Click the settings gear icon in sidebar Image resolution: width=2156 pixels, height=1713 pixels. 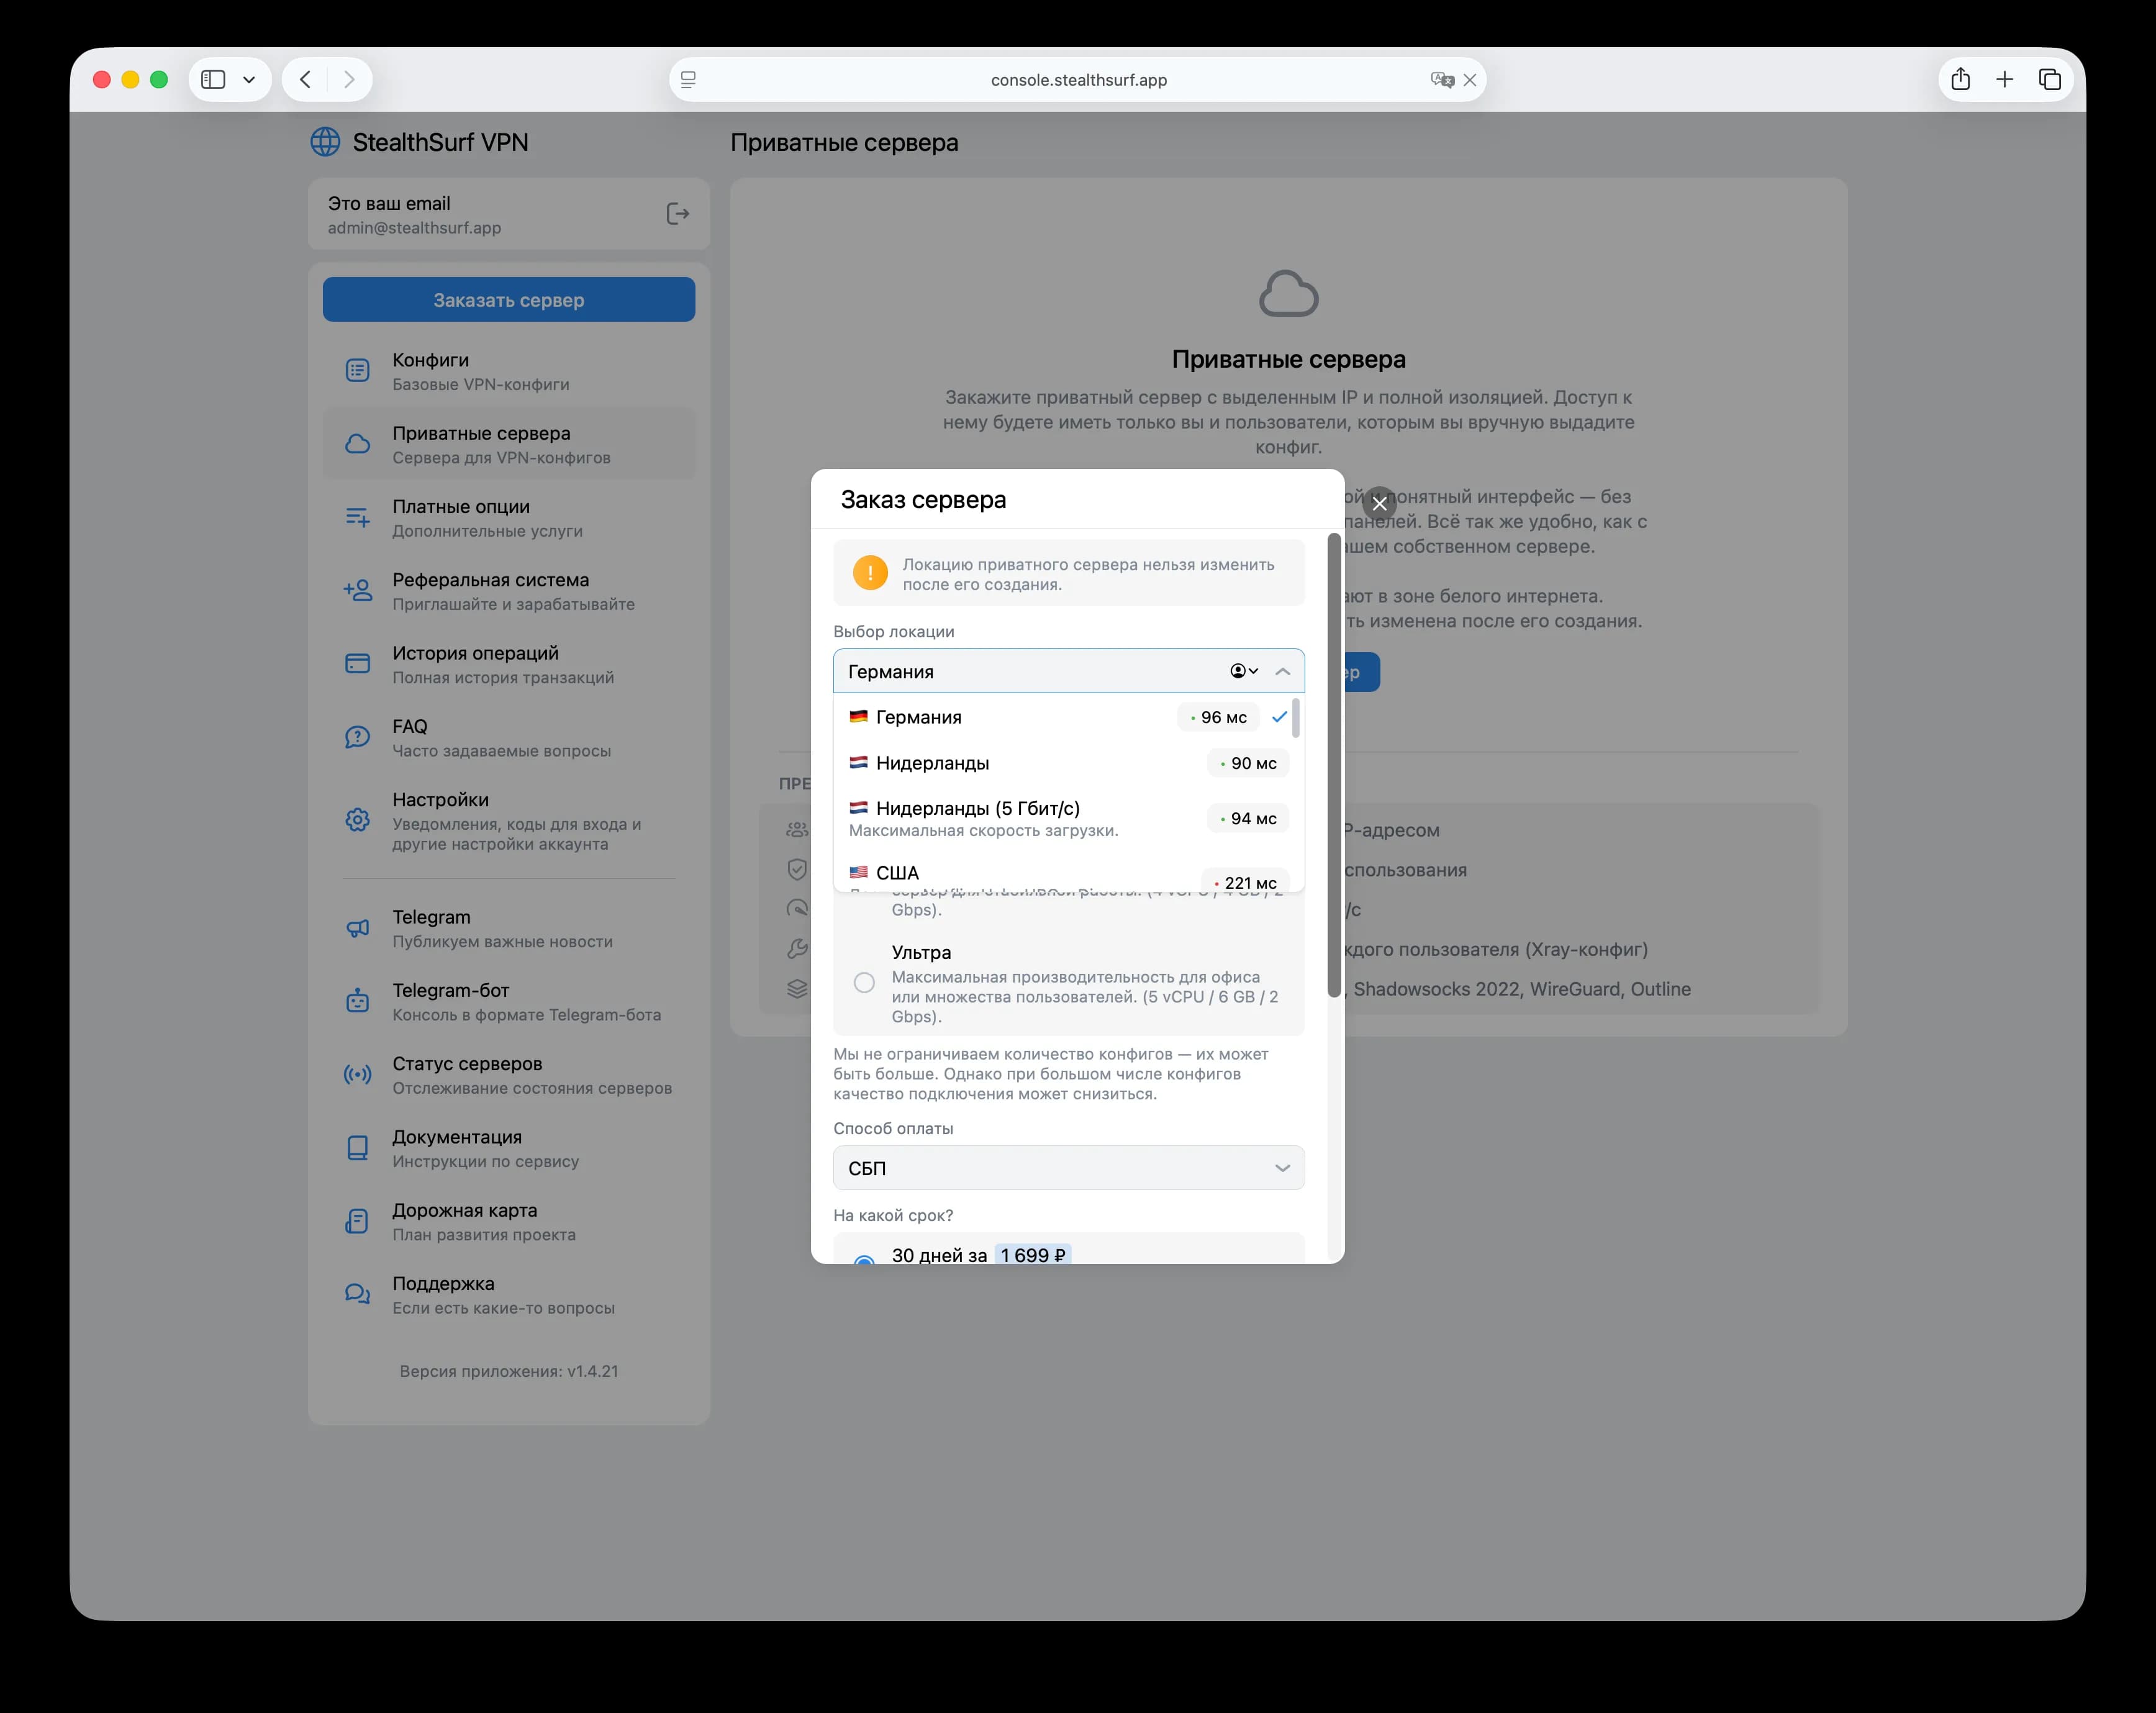pos(357,820)
